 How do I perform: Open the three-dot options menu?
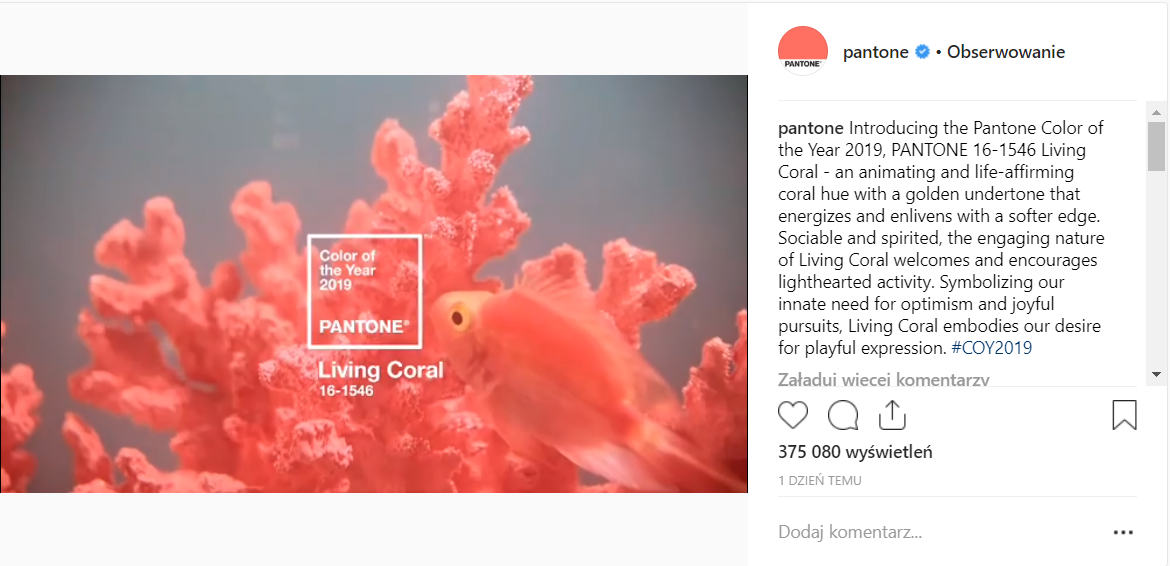coord(1123,532)
